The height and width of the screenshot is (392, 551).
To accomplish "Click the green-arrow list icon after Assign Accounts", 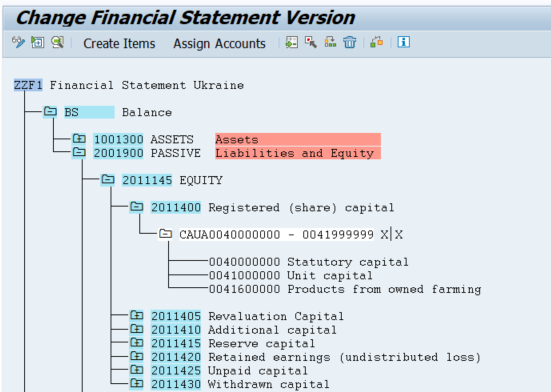I will [x=292, y=43].
